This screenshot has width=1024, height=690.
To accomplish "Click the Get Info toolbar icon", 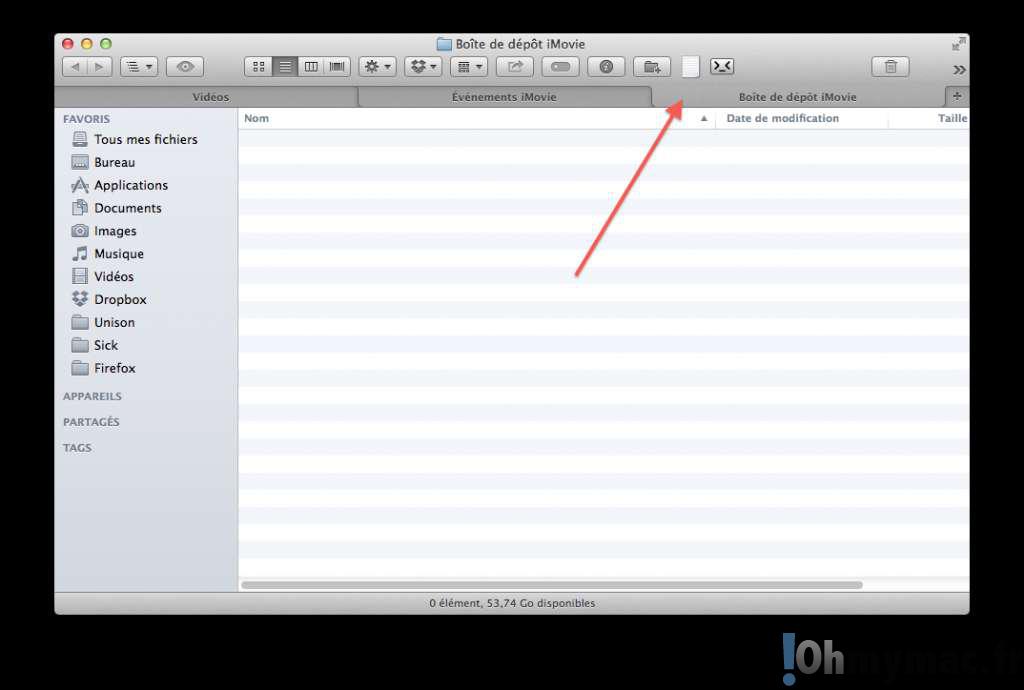I will 606,67.
